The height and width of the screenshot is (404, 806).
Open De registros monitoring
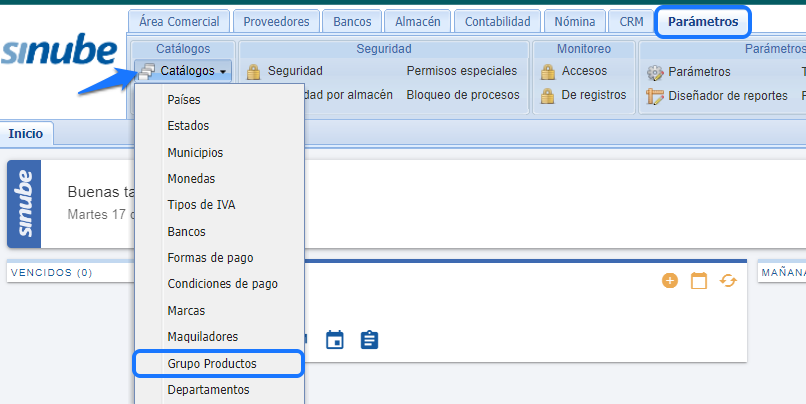pos(584,95)
